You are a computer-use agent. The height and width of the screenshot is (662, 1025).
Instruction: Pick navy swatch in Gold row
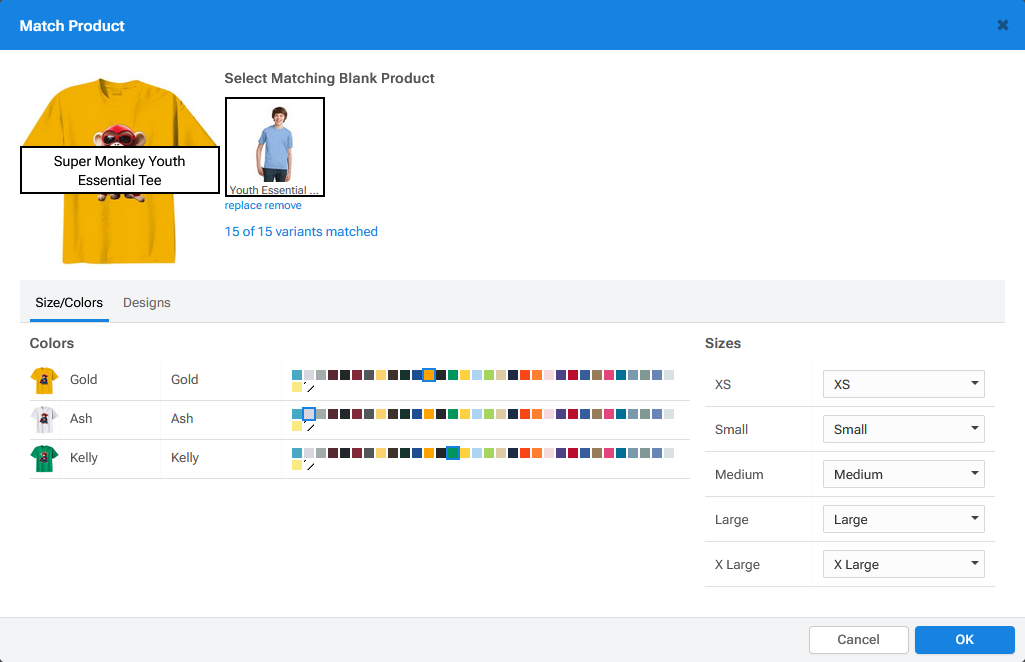[513, 375]
